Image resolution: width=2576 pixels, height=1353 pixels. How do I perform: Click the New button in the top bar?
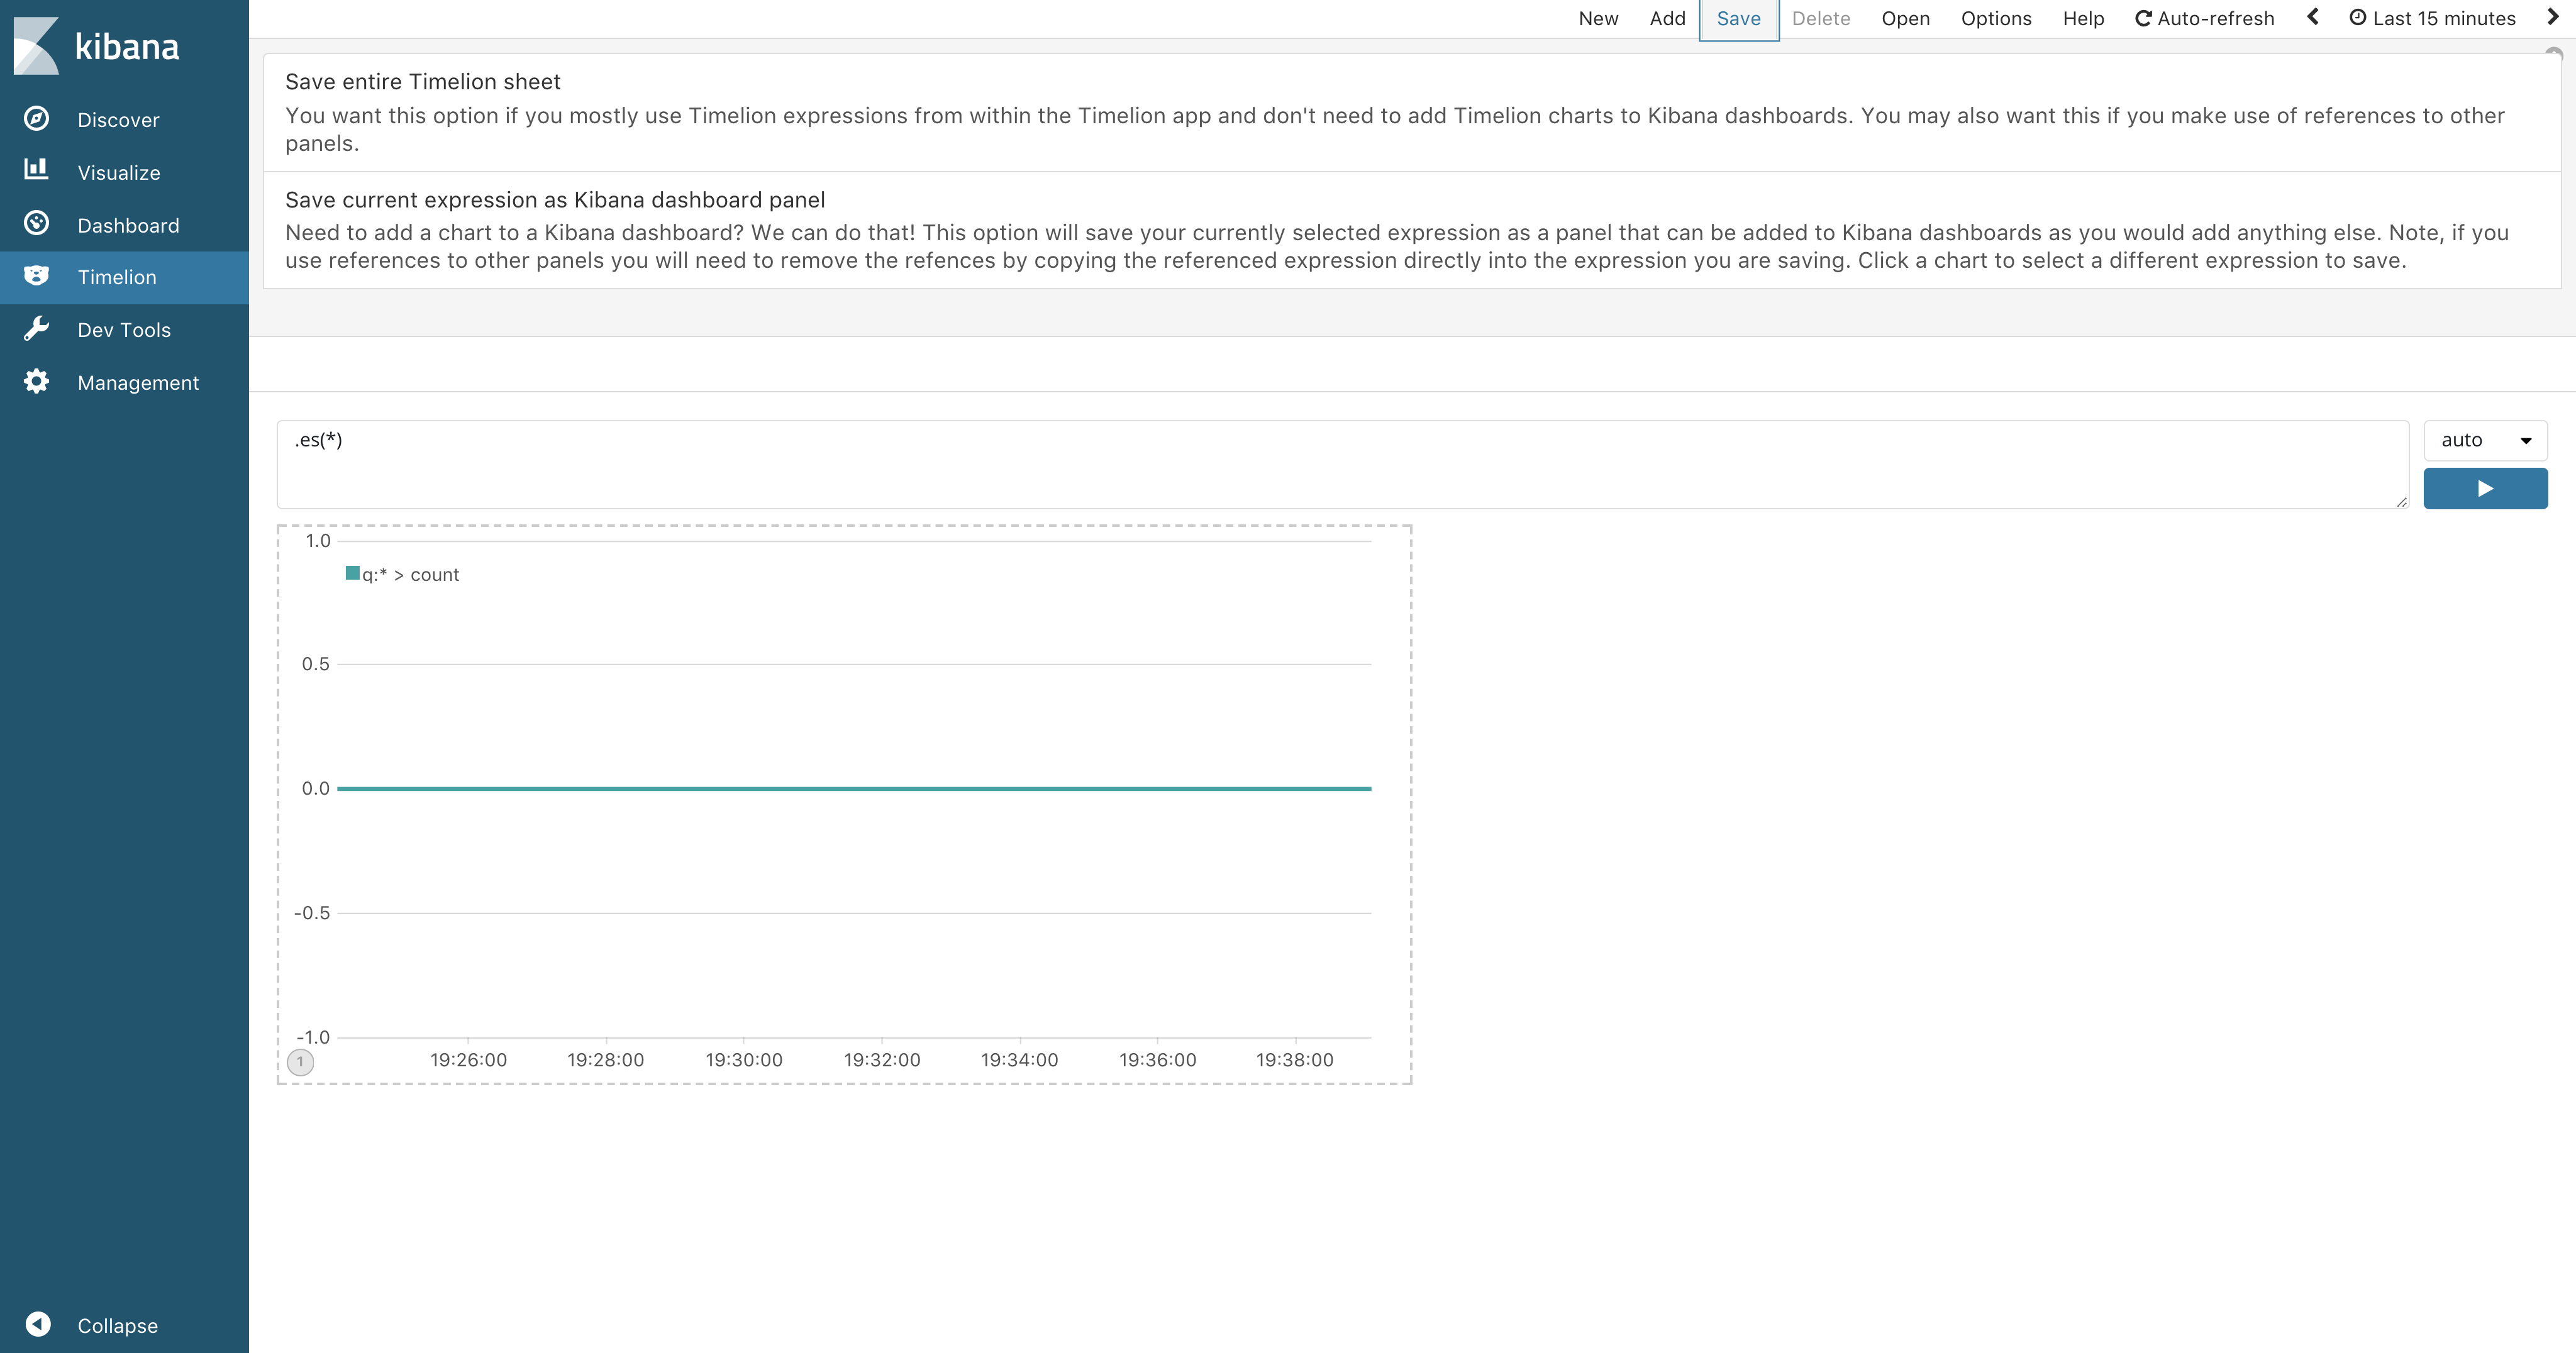1598,17
